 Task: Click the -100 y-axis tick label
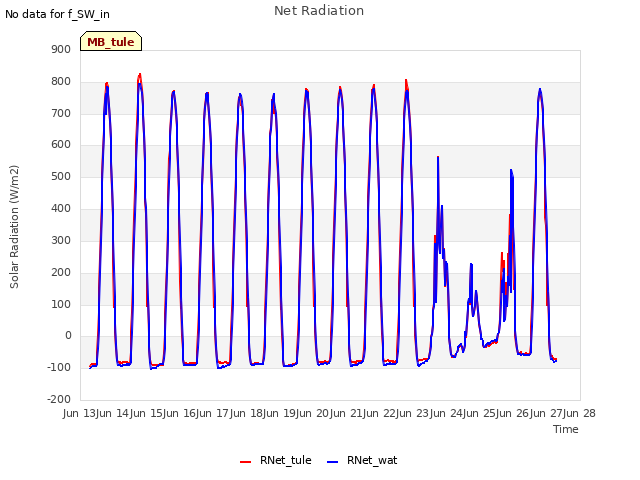click(59, 367)
